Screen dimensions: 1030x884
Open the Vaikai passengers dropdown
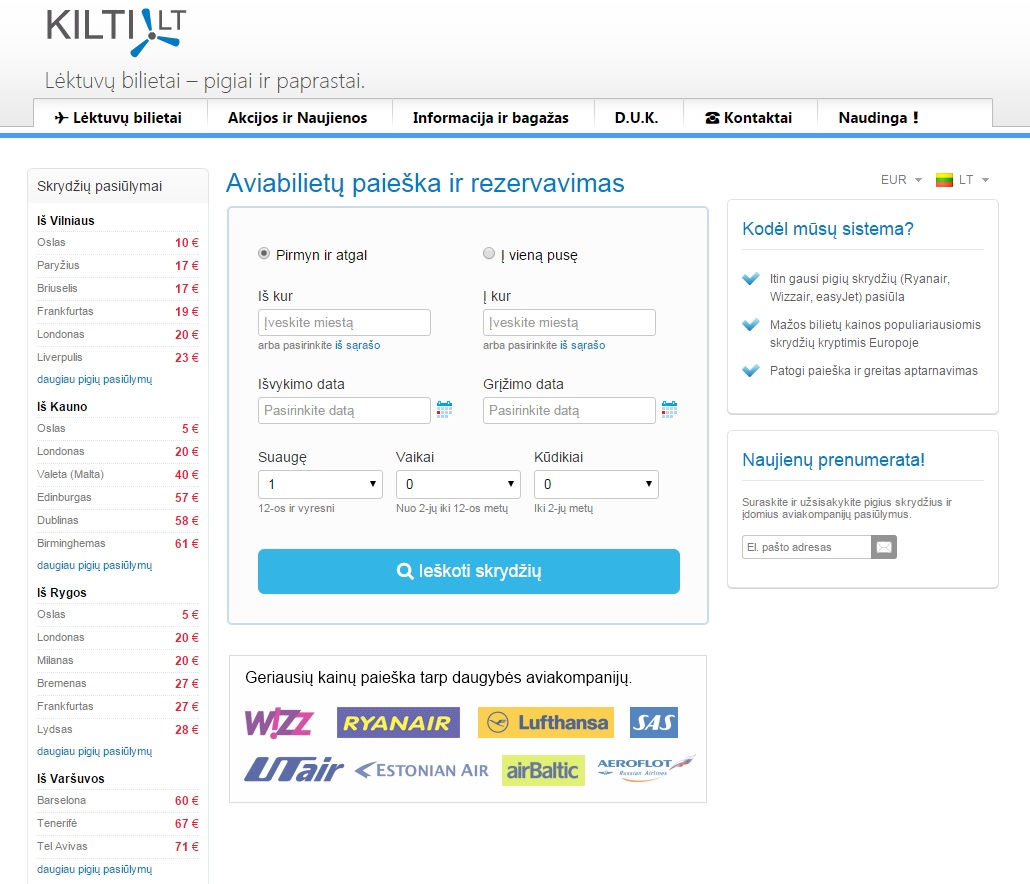pyautogui.click(x=458, y=485)
